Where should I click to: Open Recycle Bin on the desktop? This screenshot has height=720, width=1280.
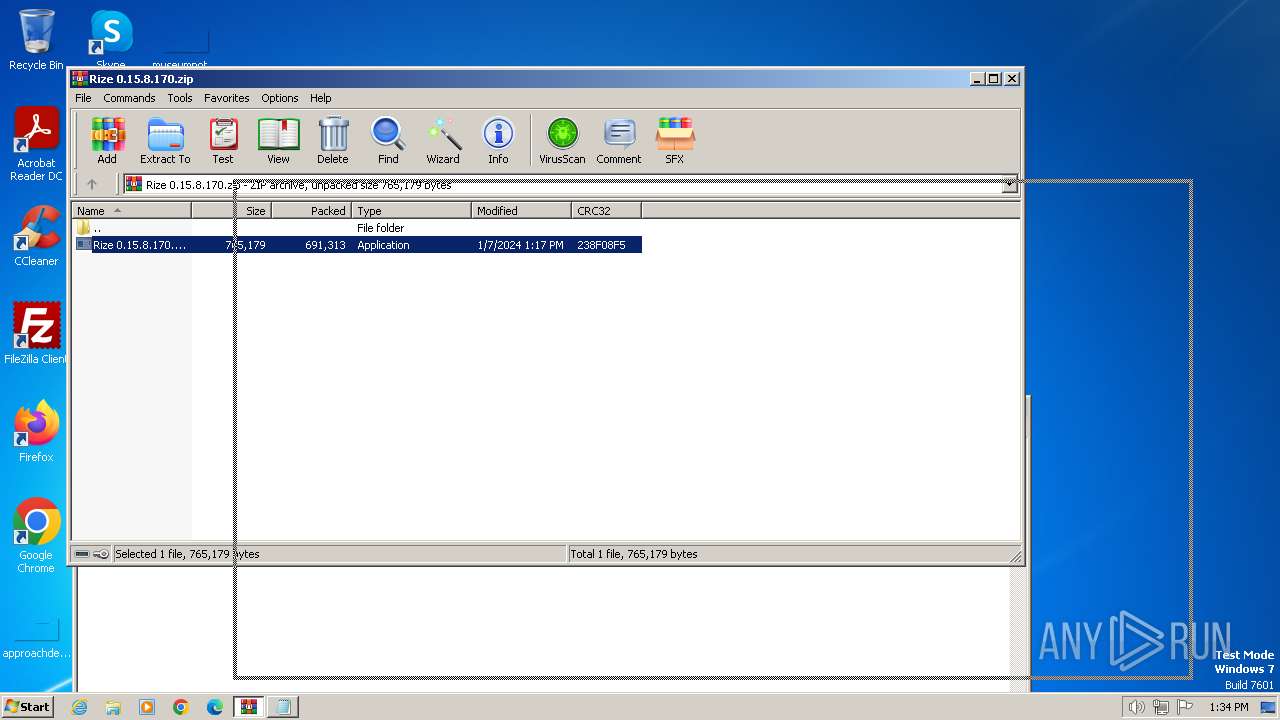coord(36,40)
